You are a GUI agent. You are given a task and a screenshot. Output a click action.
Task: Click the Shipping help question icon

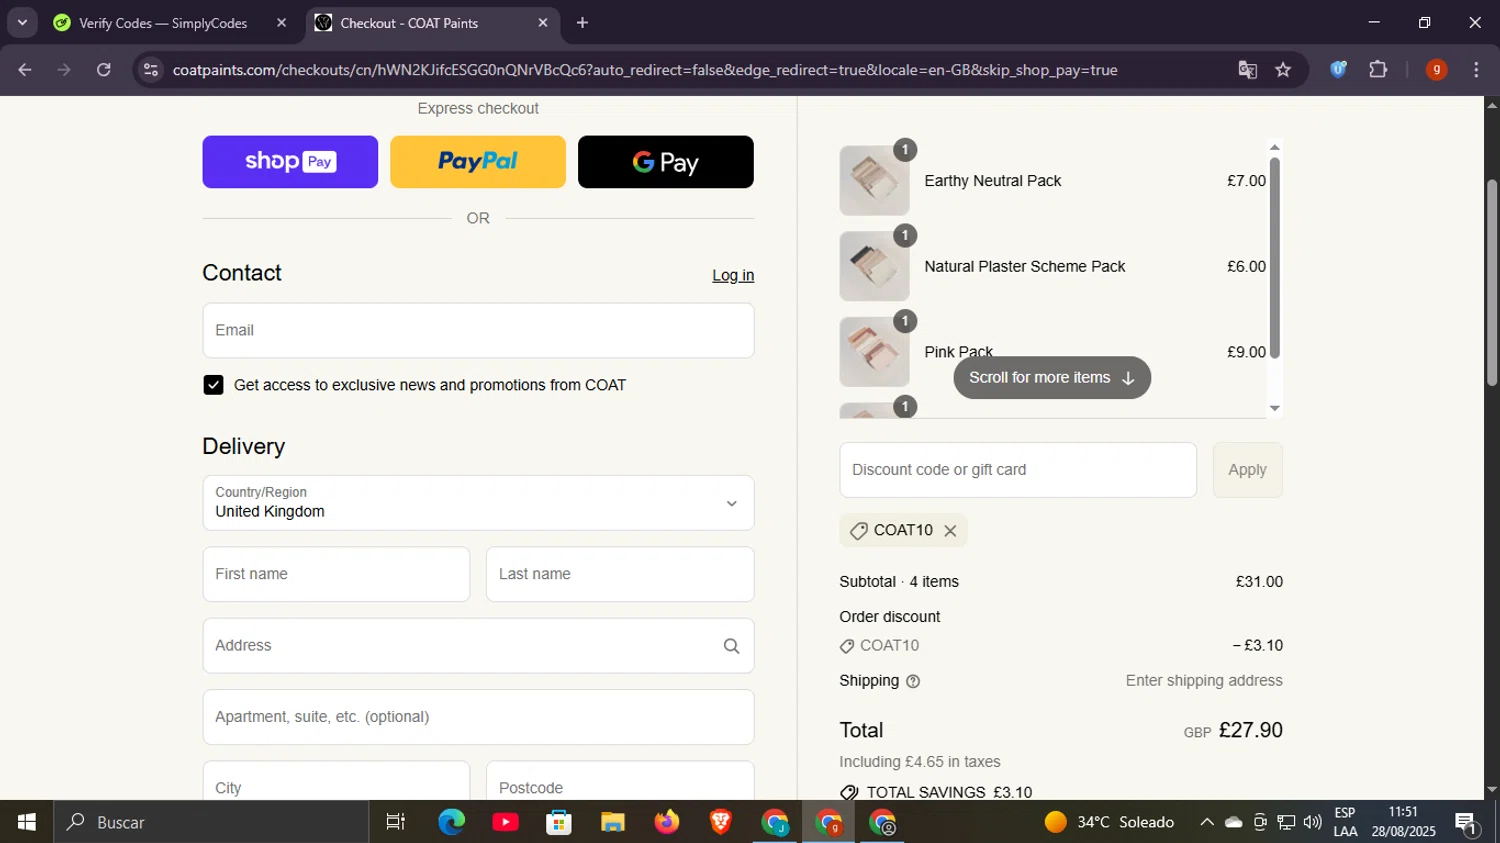(x=912, y=681)
